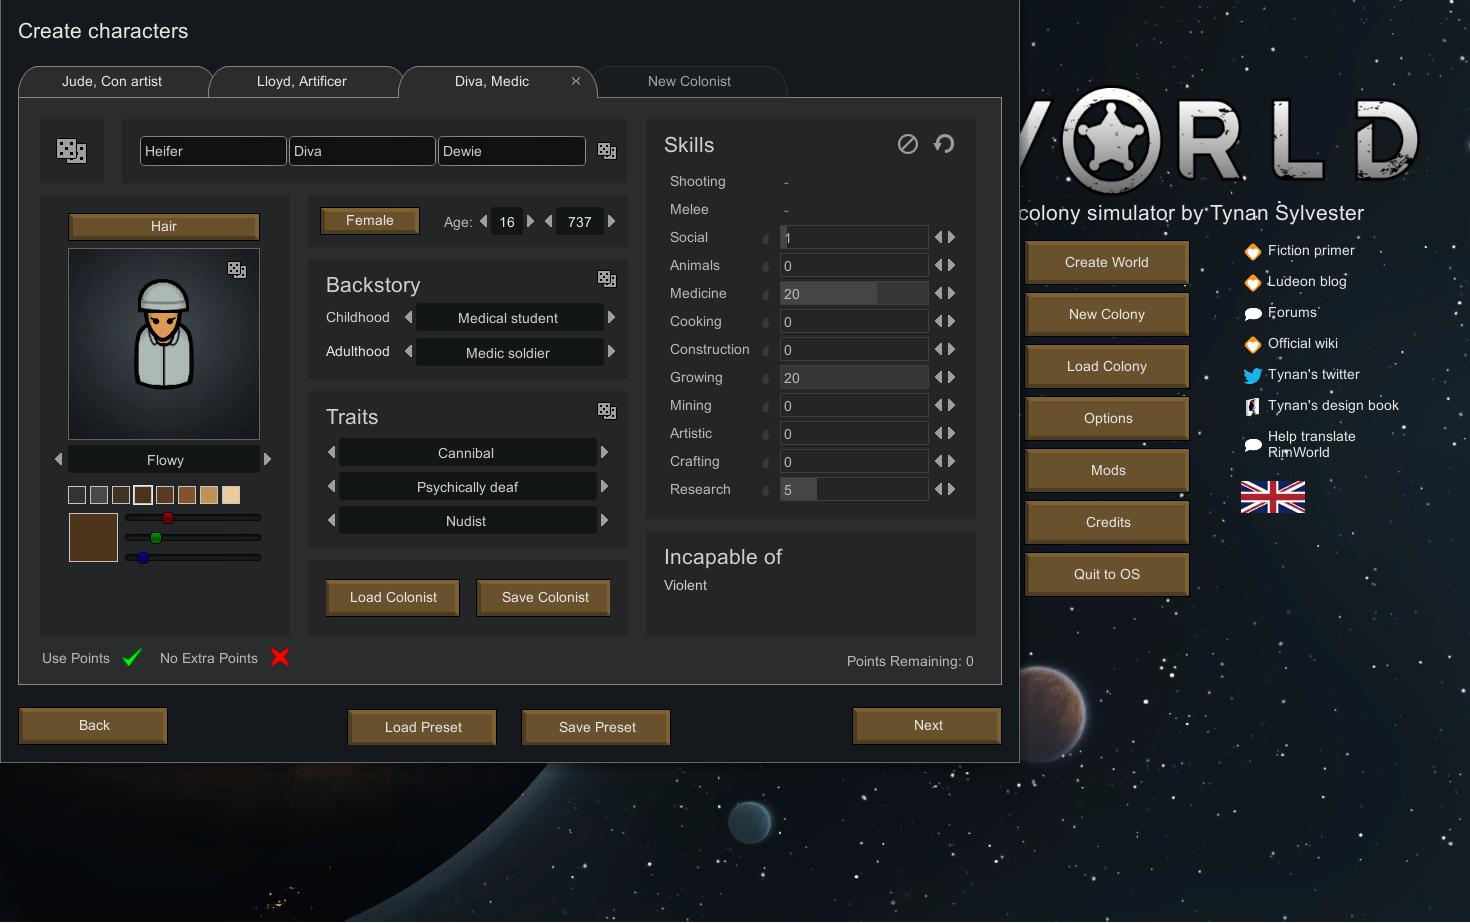The image size is (1470, 923).
Task: Cycle to previous trait from Cannibal
Action: click(x=331, y=452)
